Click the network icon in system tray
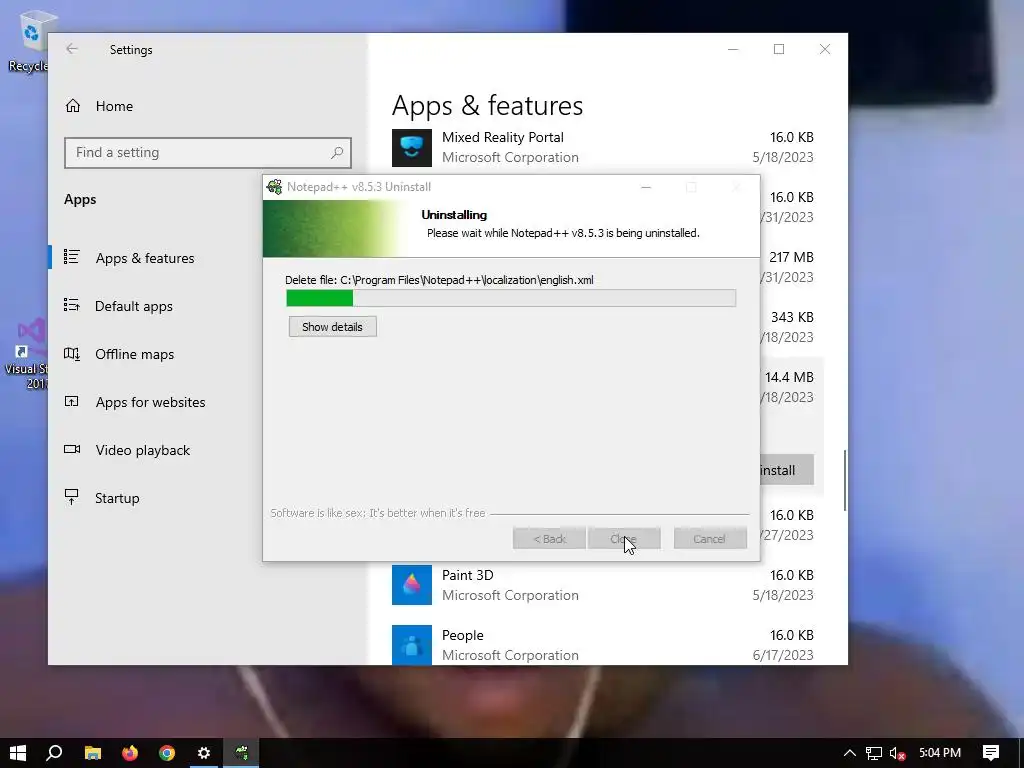Screen dimensions: 1024x768 point(874,753)
